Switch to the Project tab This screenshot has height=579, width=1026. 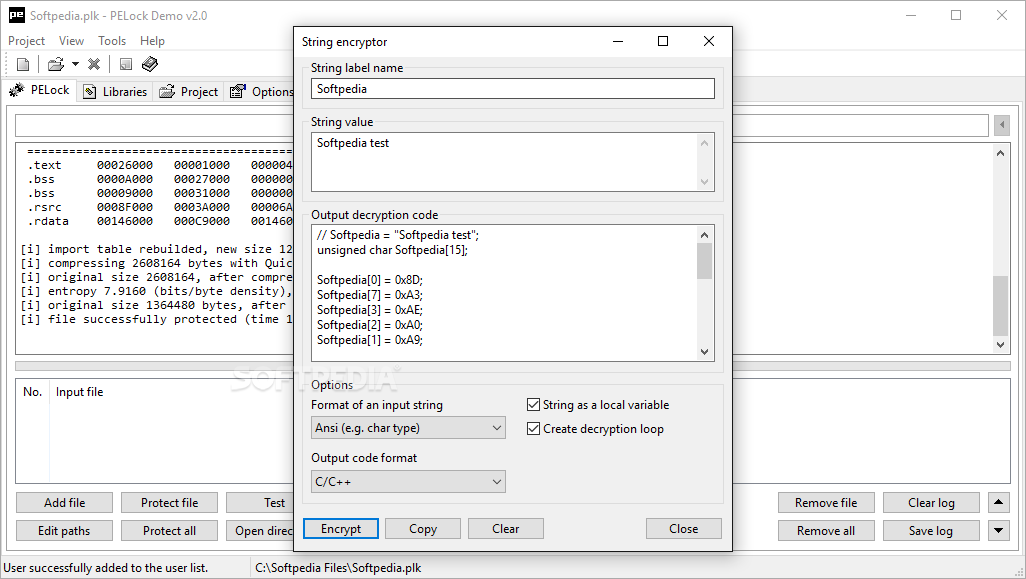click(x=188, y=92)
